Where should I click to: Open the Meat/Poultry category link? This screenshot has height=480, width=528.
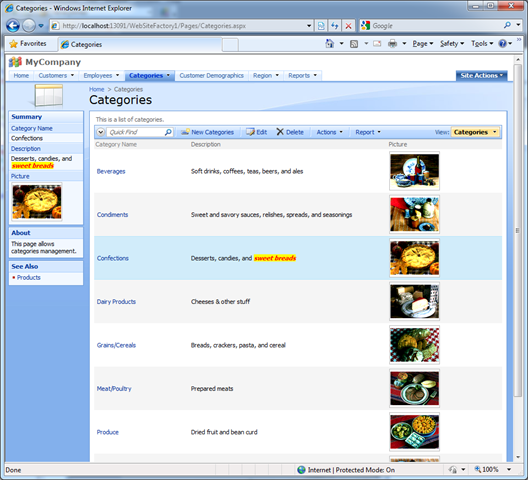[x=114, y=389]
